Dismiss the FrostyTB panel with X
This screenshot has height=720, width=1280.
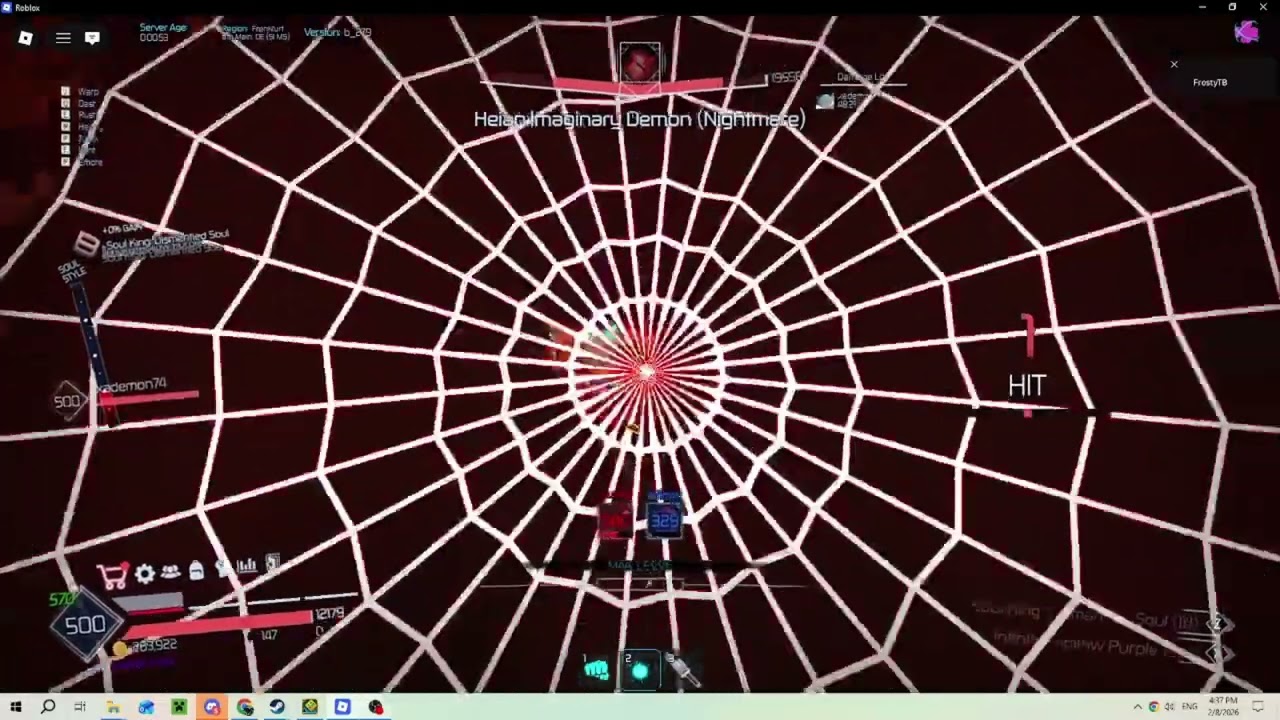click(x=1174, y=65)
